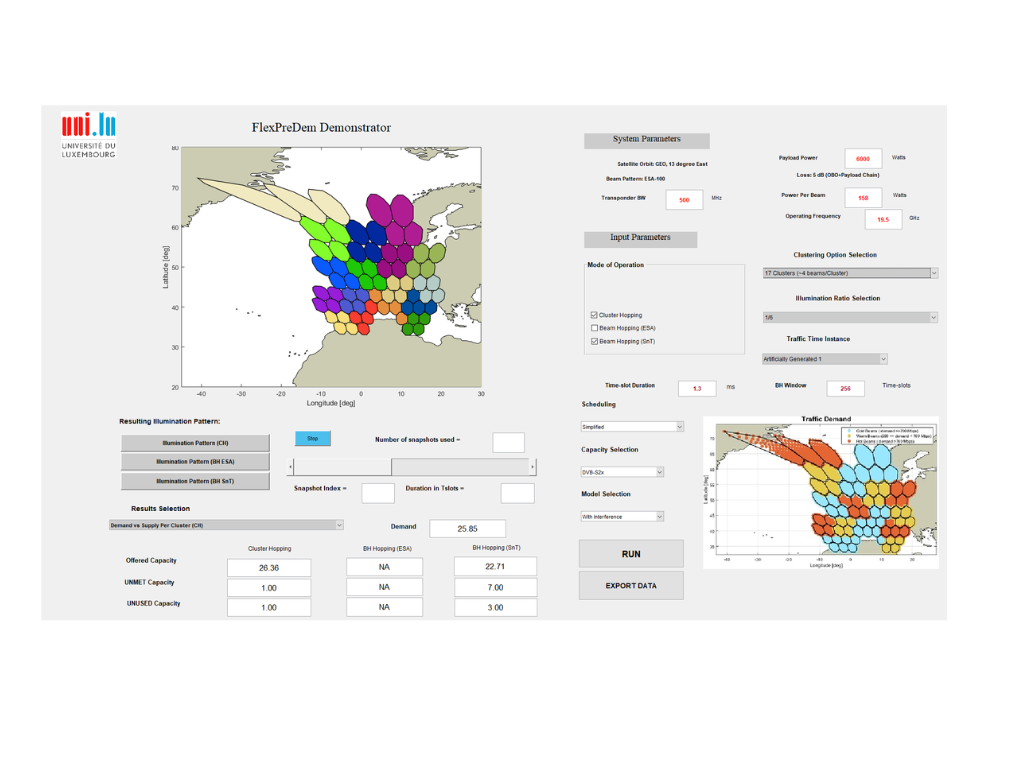
Task: Click the University of Luxembourg logo
Action: pyautogui.click(x=88, y=135)
